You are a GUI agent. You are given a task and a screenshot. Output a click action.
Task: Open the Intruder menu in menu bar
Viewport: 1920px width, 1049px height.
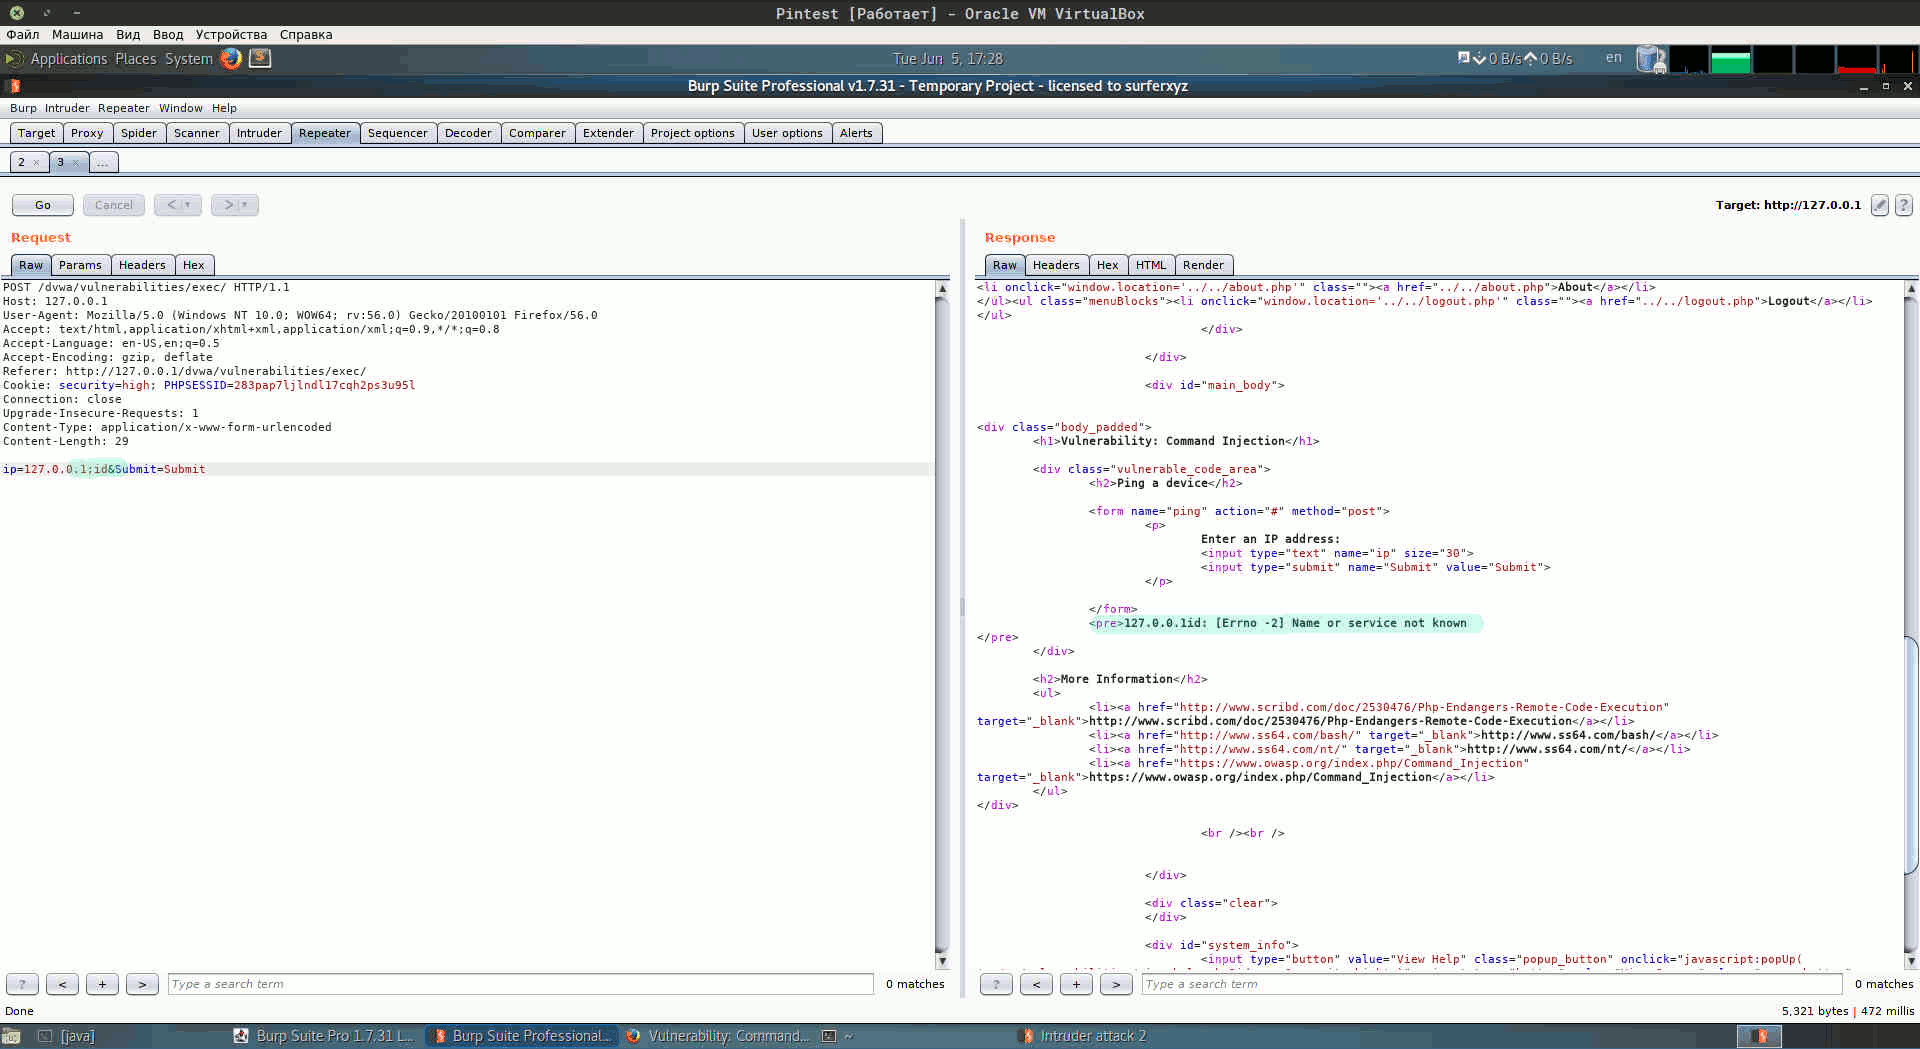click(x=67, y=108)
